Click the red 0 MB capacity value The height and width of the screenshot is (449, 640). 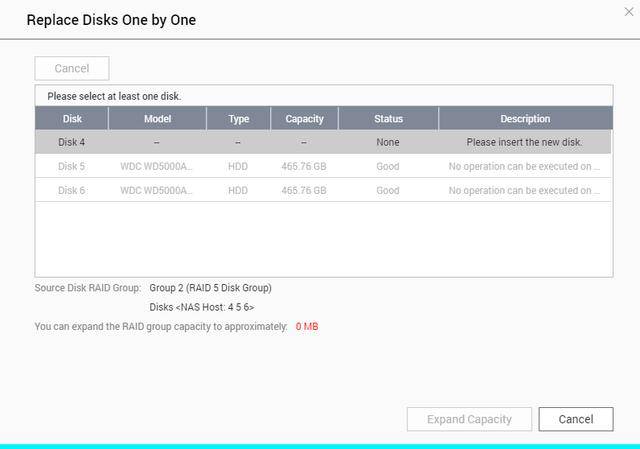[x=307, y=327]
